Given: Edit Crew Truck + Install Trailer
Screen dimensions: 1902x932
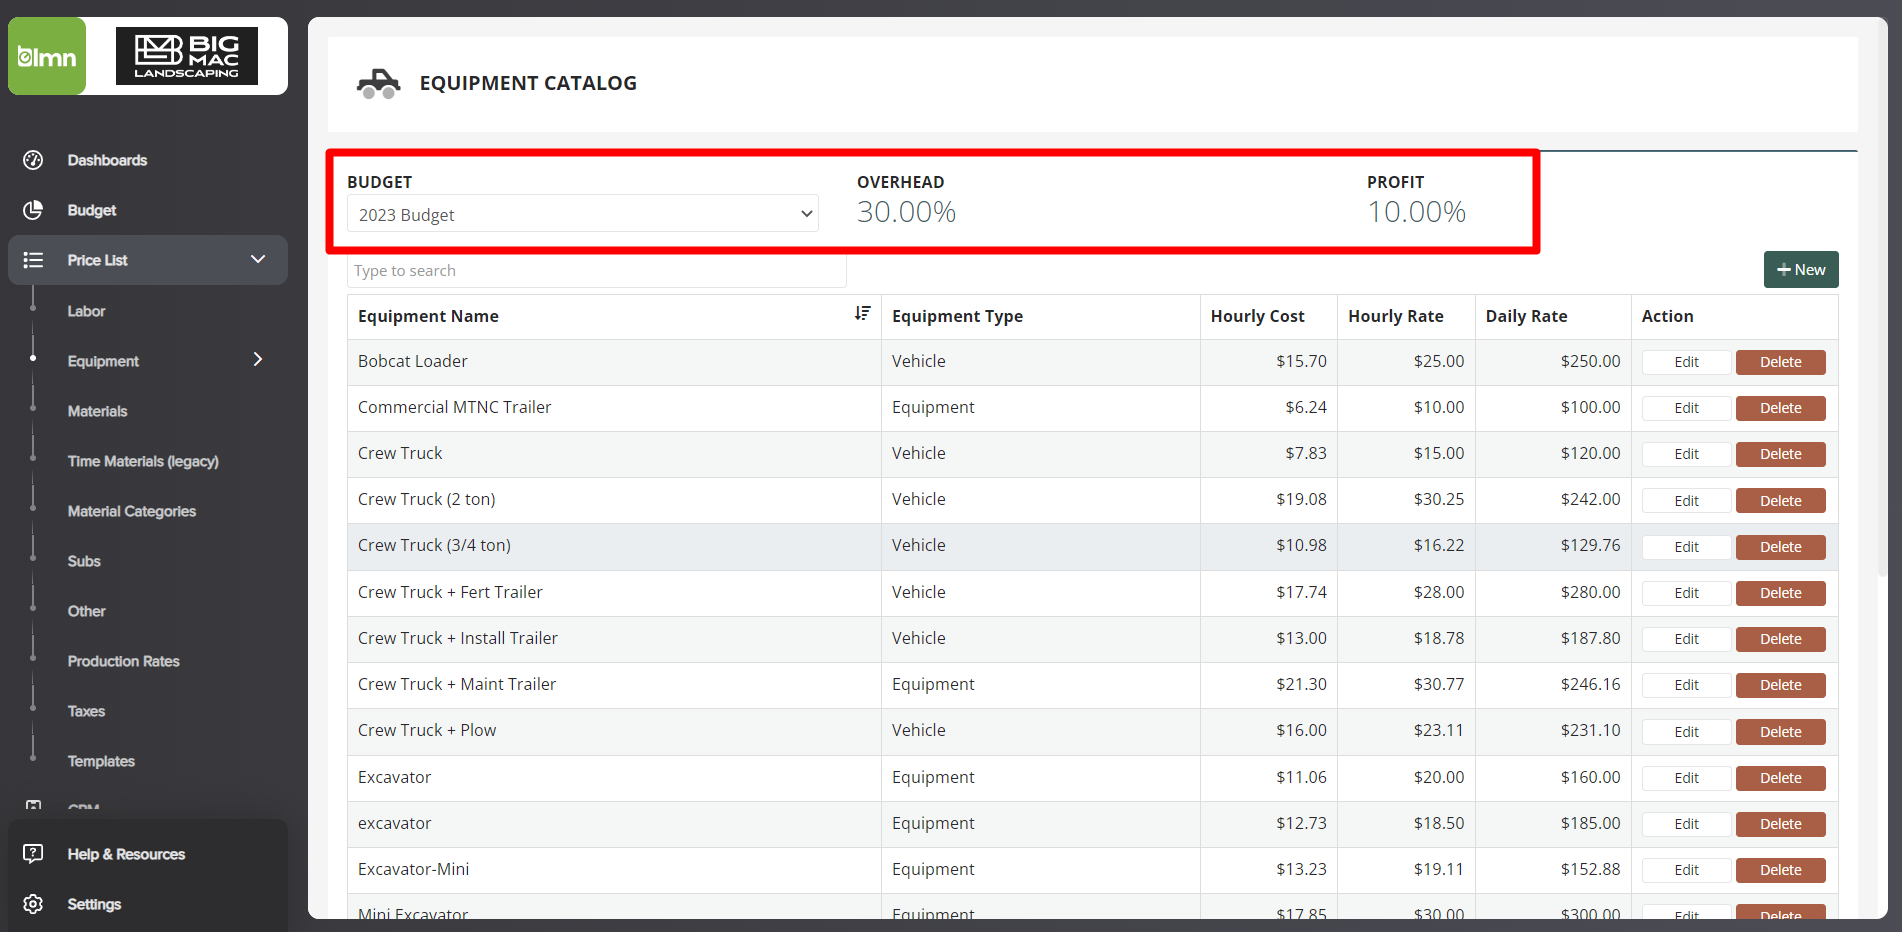Looking at the screenshot, I should pyautogui.click(x=1686, y=639).
